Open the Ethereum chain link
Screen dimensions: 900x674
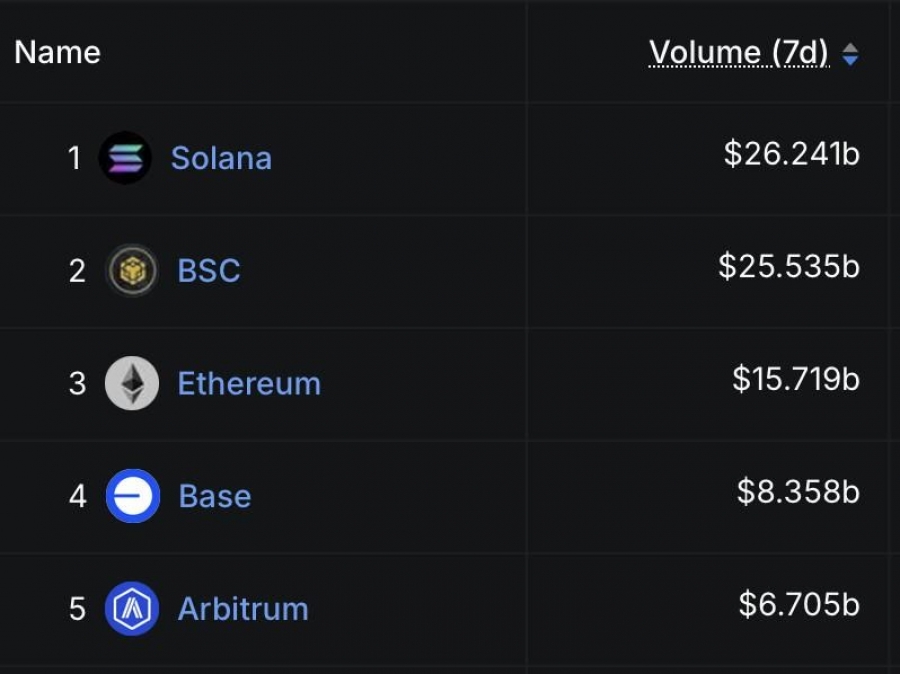[x=249, y=383]
